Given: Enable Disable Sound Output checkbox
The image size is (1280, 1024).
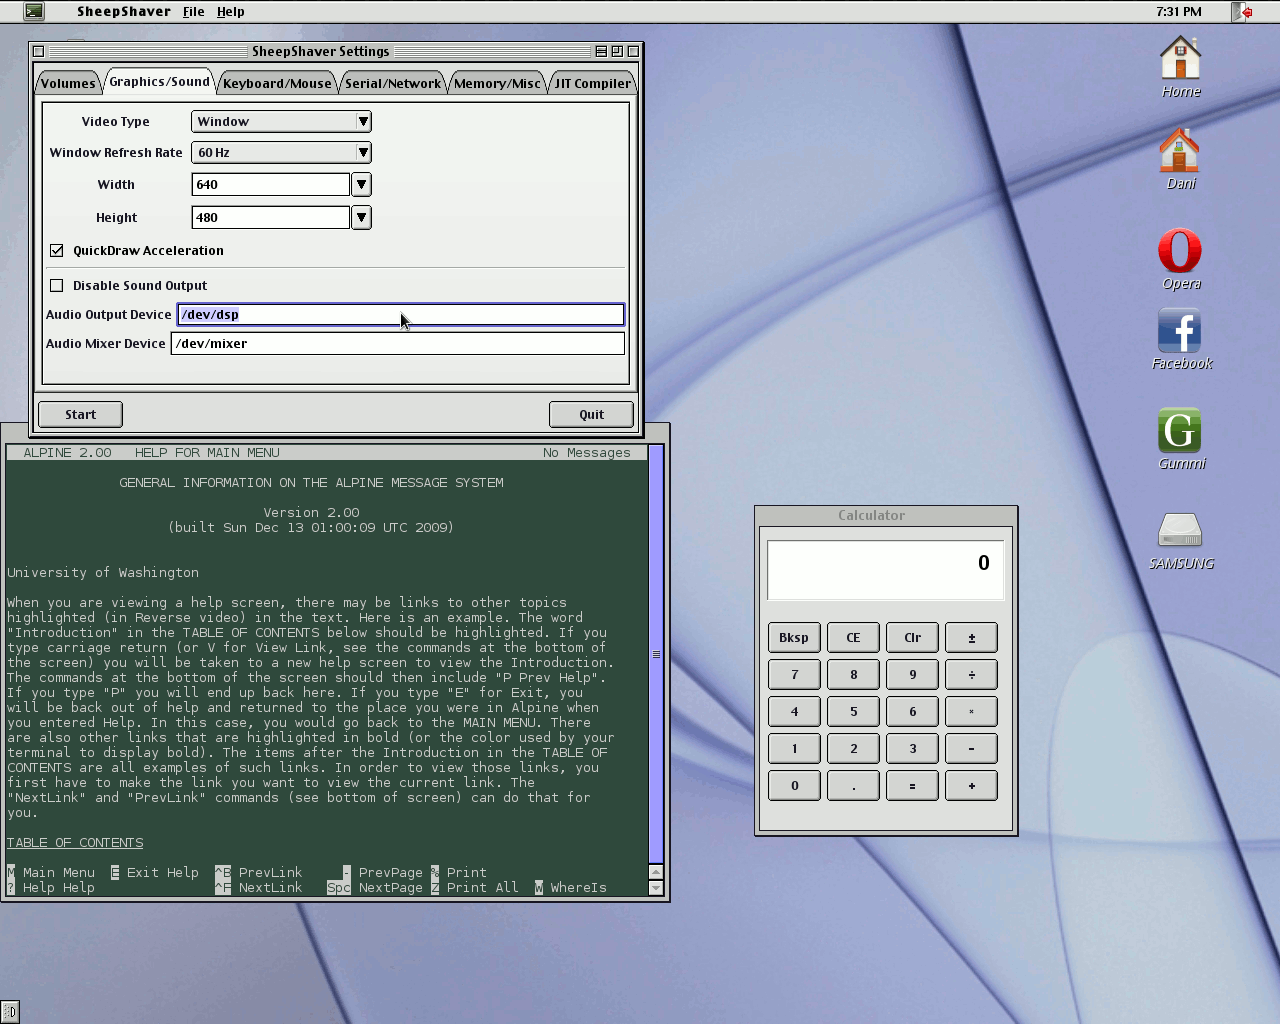Looking at the screenshot, I should click(57, 286).
